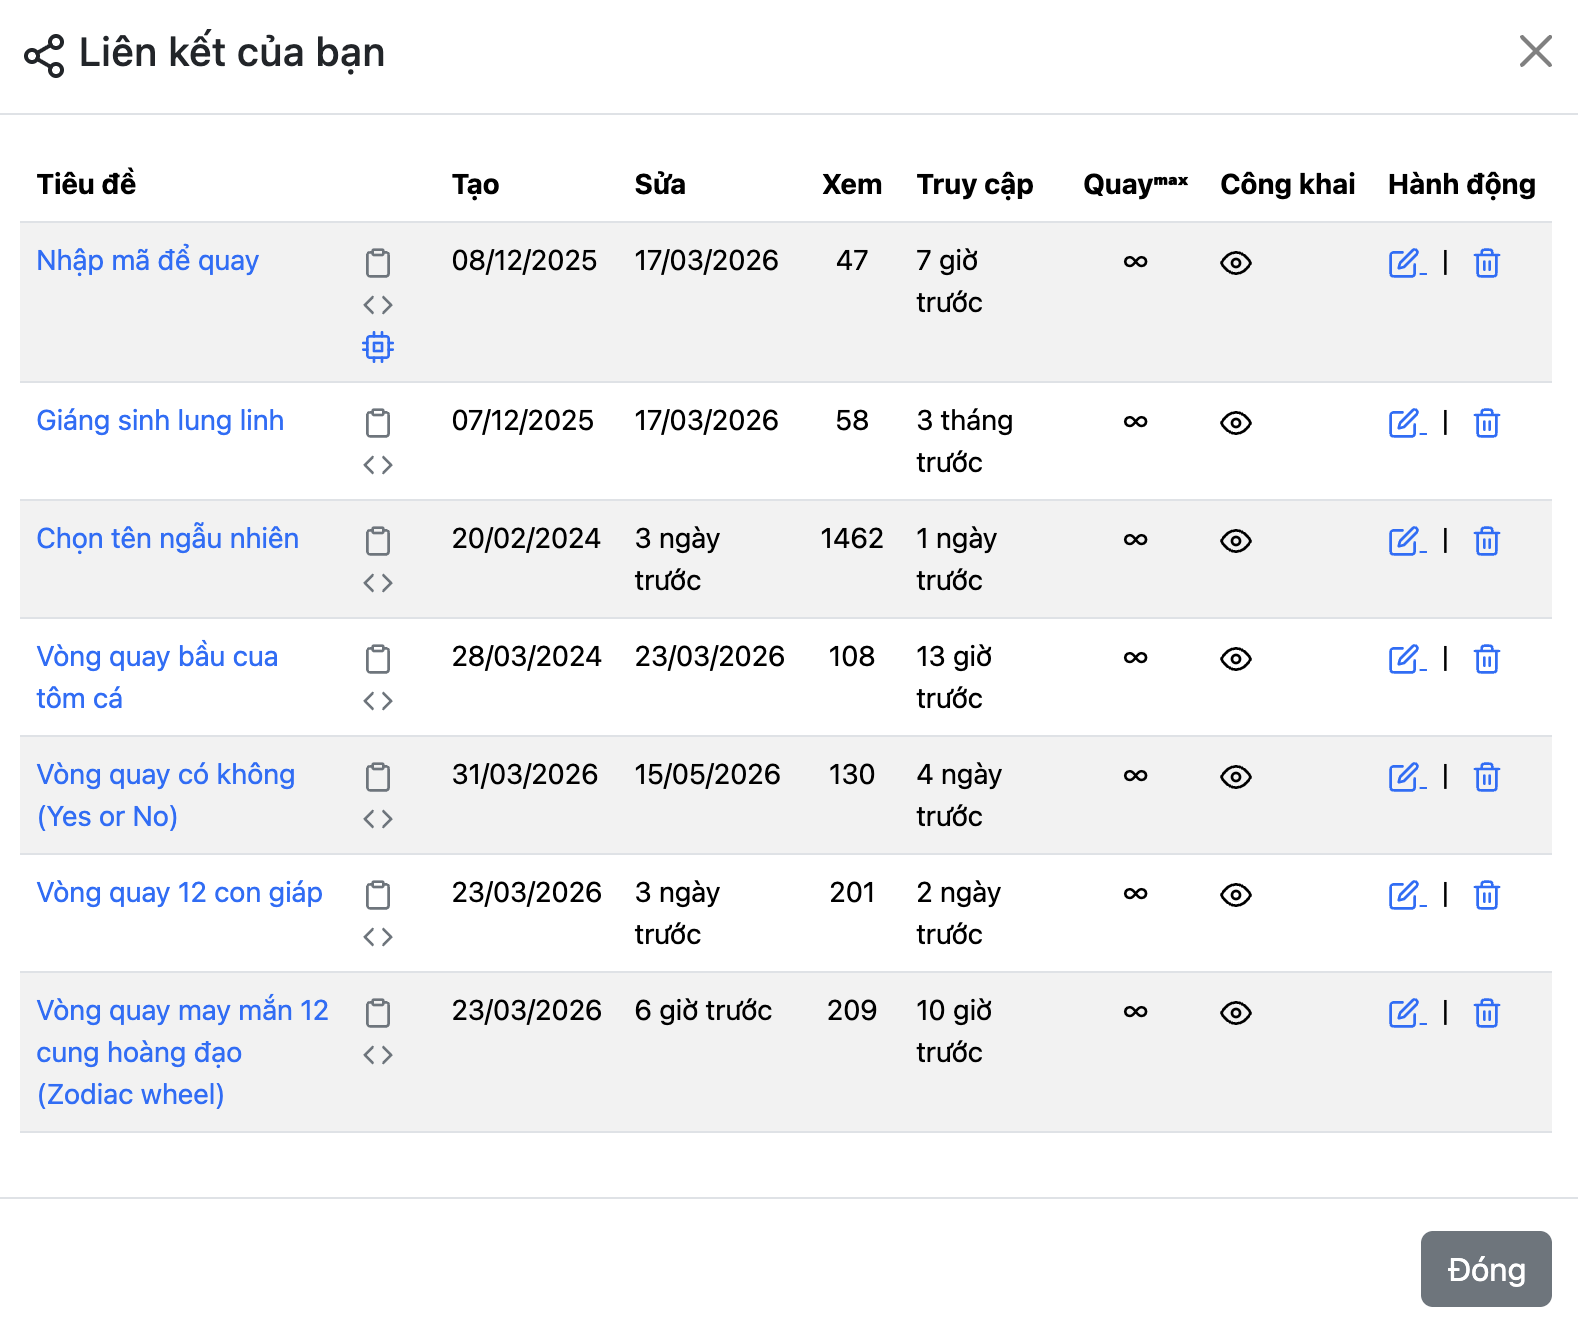Click the 'Truy cập' column header
Image resolution: width=1578 pixels, height=1334 pixels.
click(975, 184)
